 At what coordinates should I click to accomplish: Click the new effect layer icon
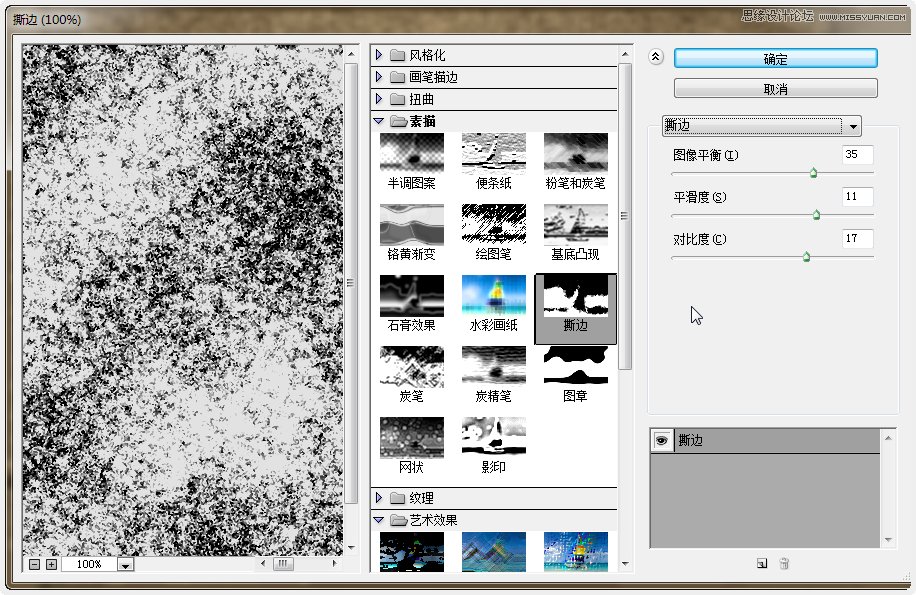[762, 563]
